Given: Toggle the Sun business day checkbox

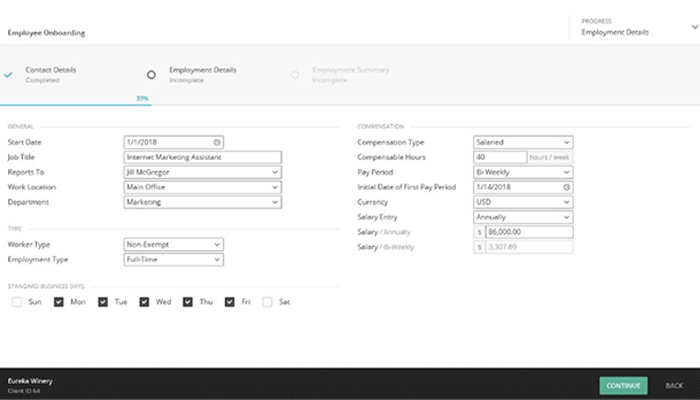Looking at the screenshot, I should (16, 301).
